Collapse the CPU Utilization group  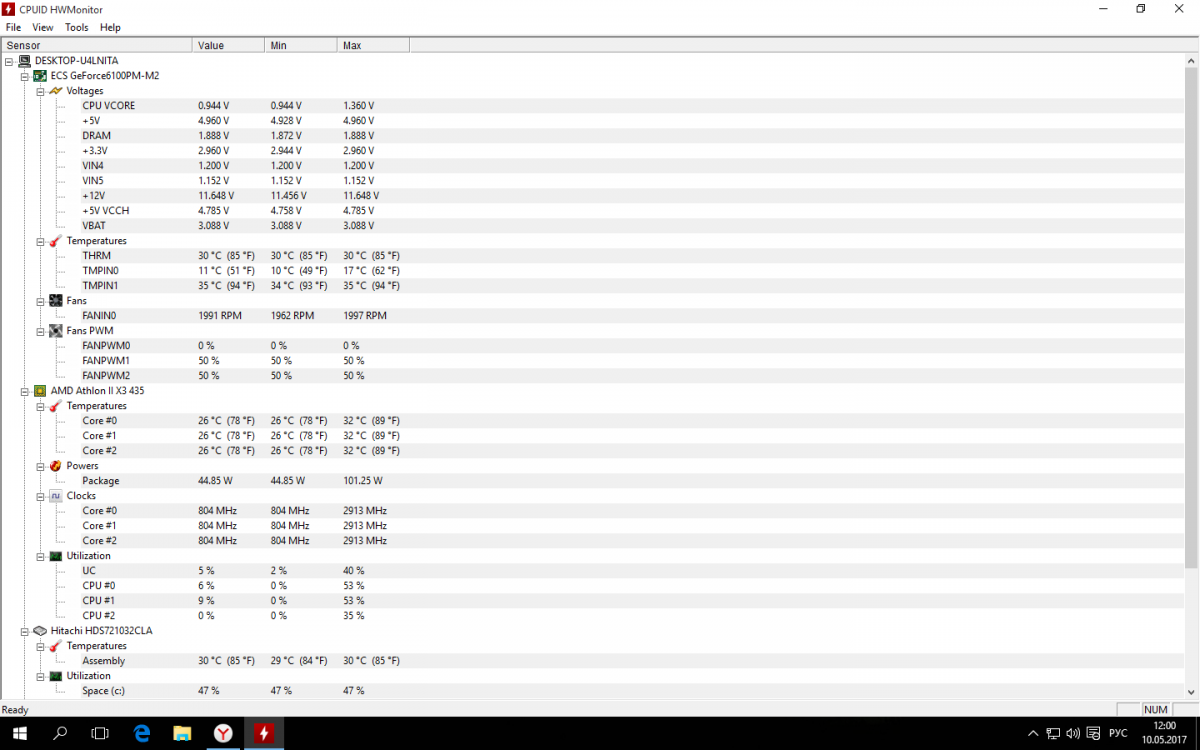tap(41, 556)
